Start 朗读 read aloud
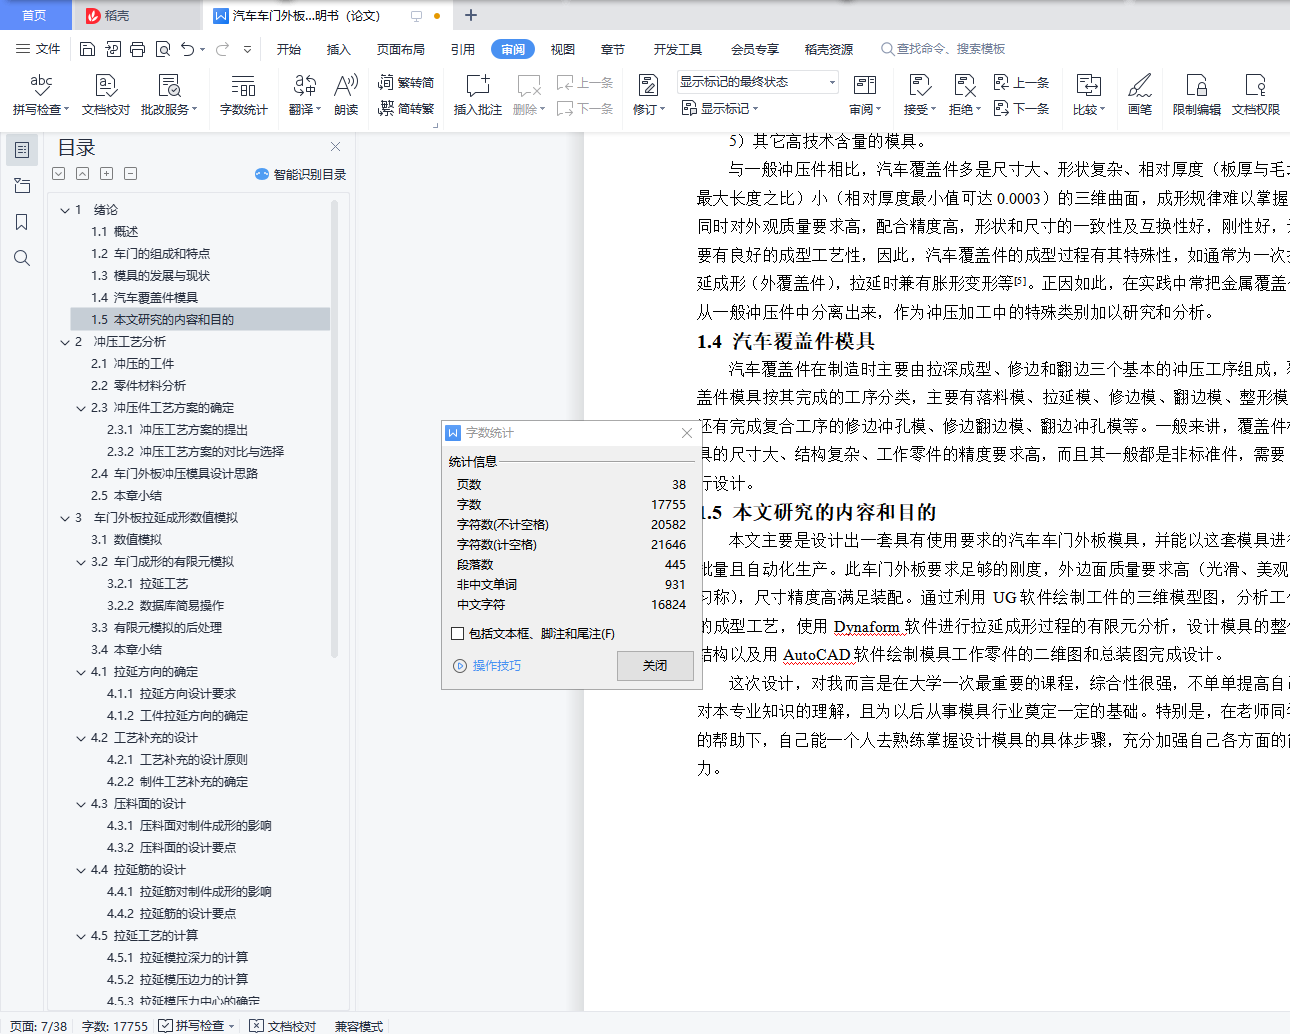This screenshot has height=1034, width=1290. click(346, 95)
